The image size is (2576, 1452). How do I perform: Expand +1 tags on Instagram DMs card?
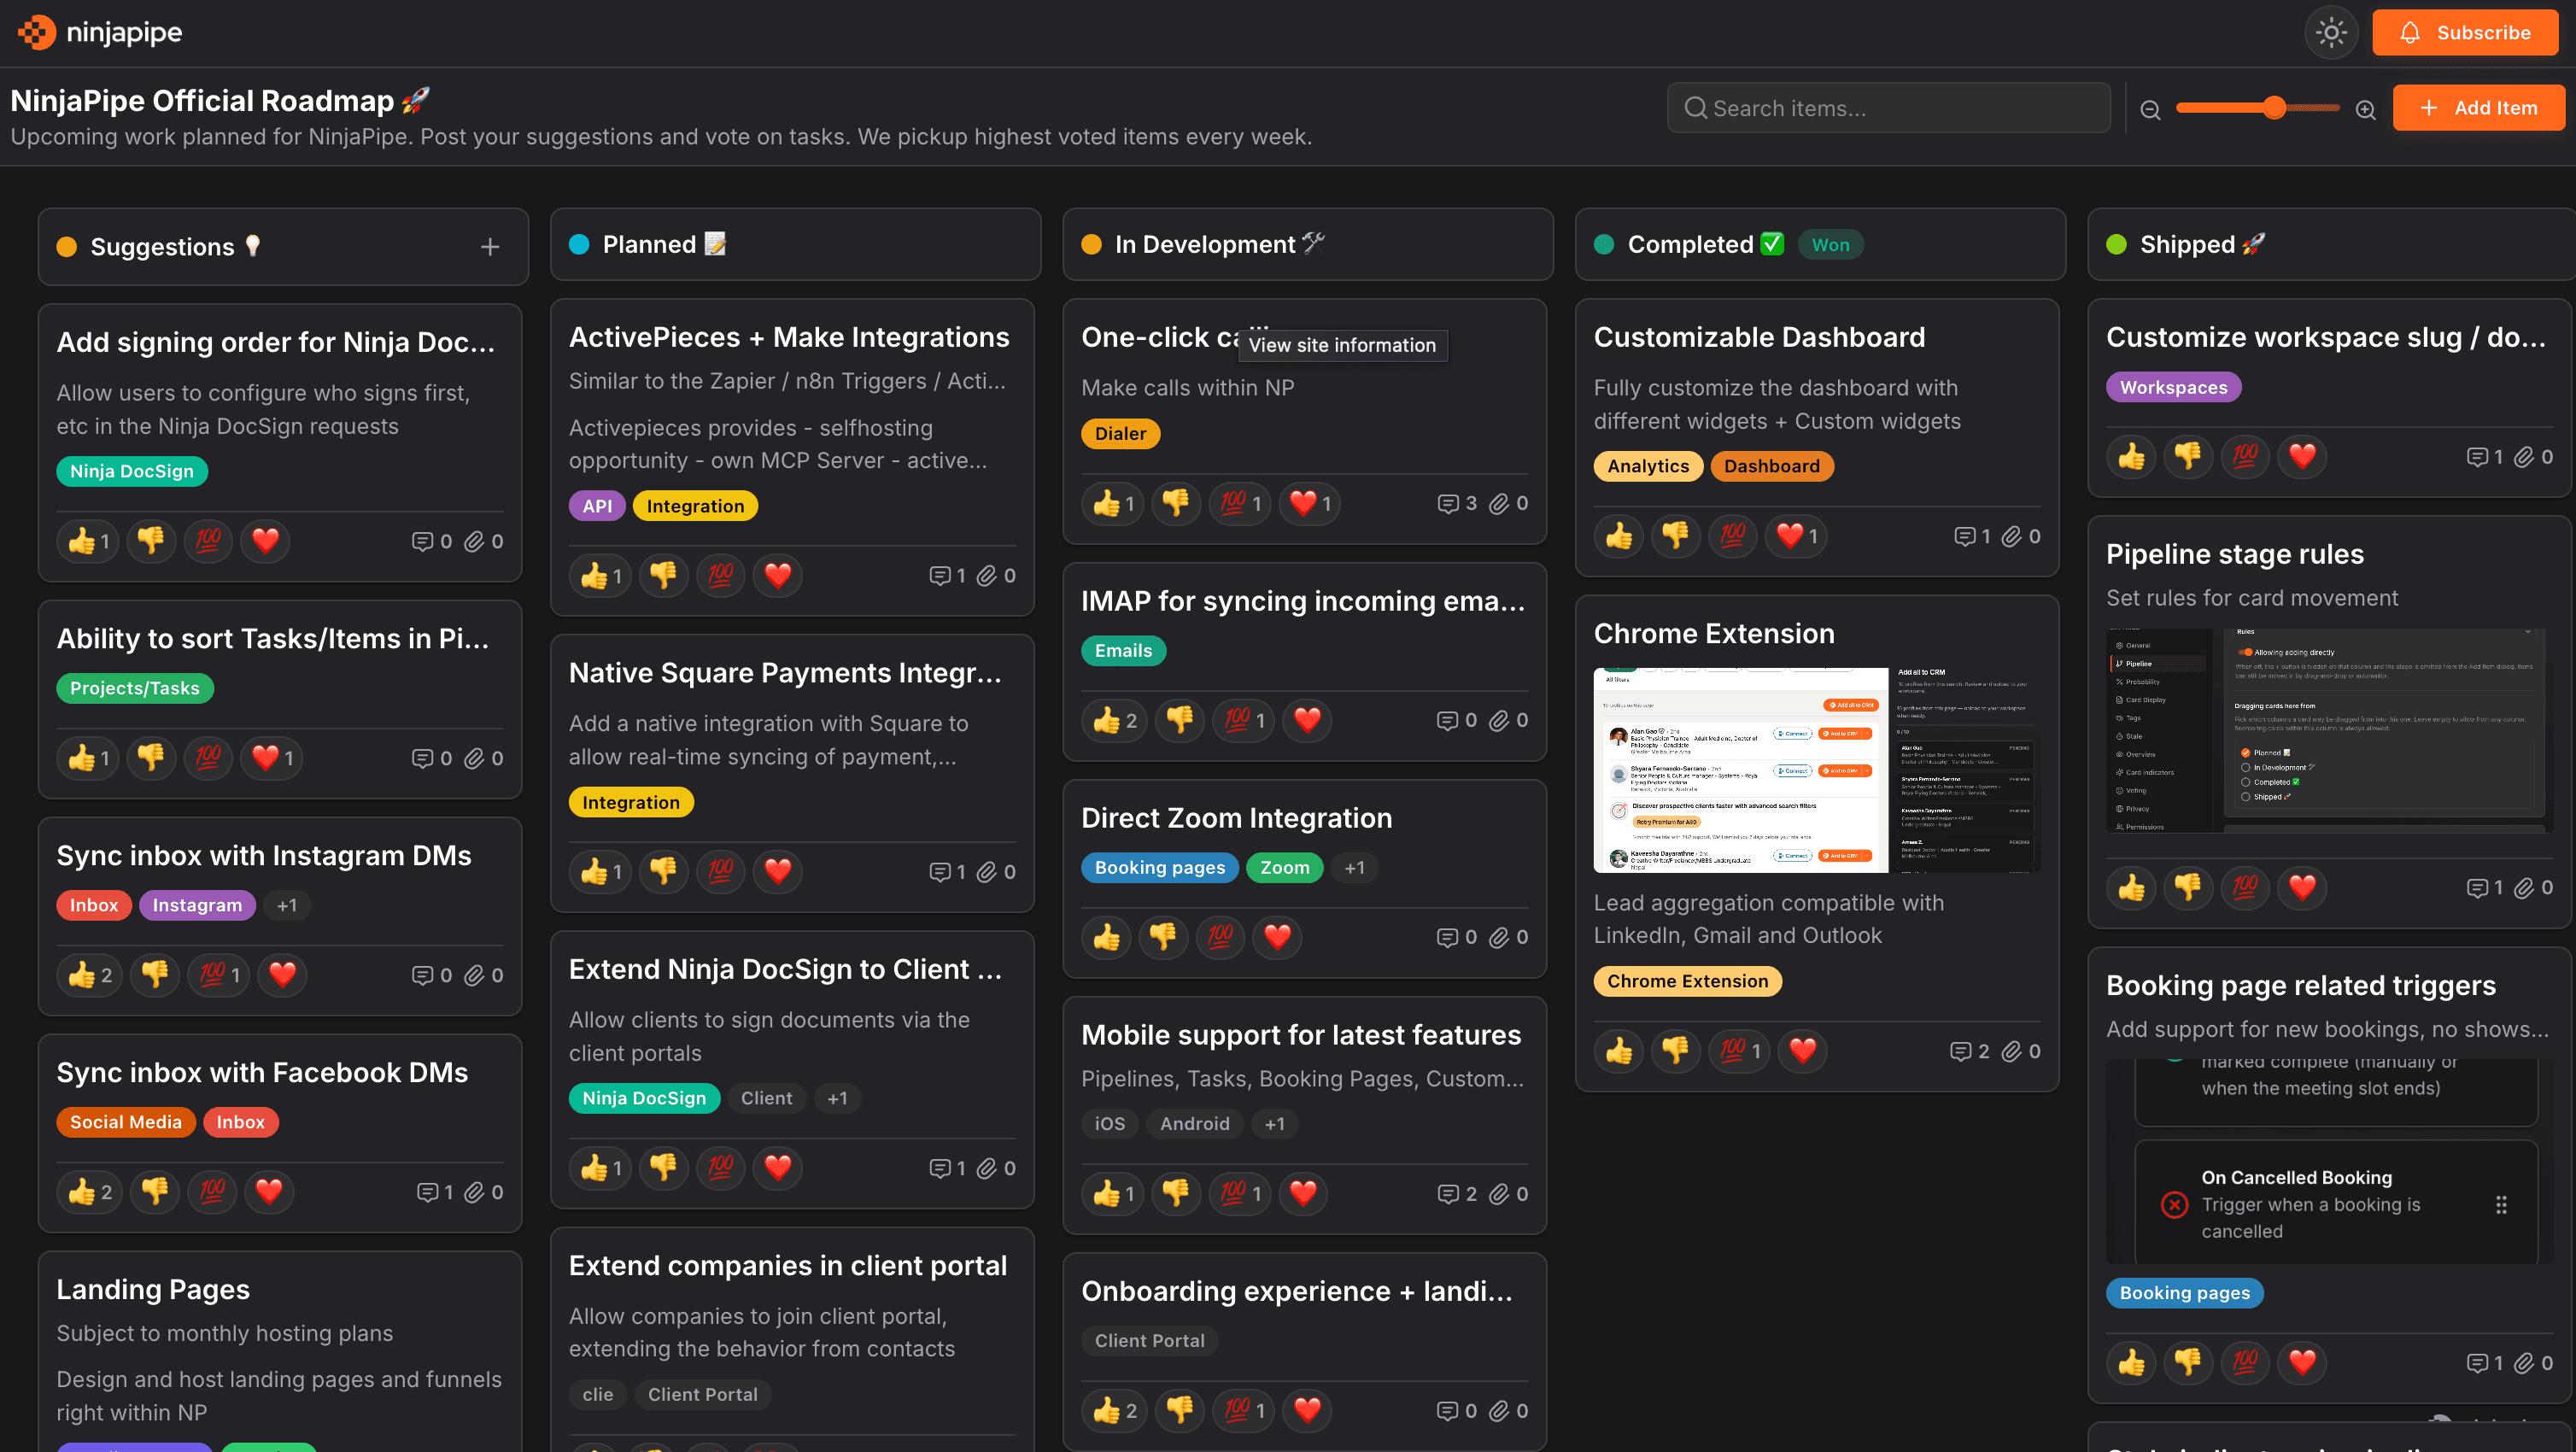pyautogui.click(x=287, y=905)
